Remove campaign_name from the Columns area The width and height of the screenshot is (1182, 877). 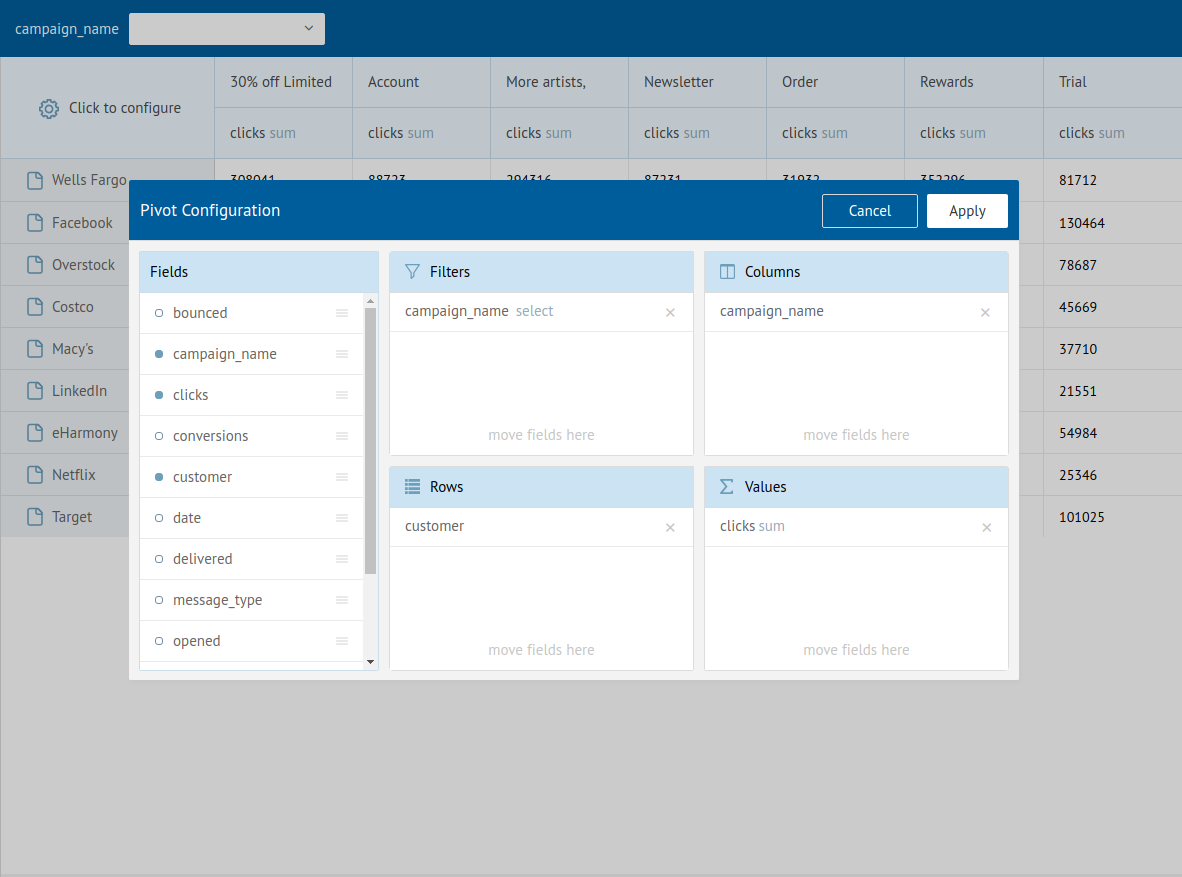(985, 313)
